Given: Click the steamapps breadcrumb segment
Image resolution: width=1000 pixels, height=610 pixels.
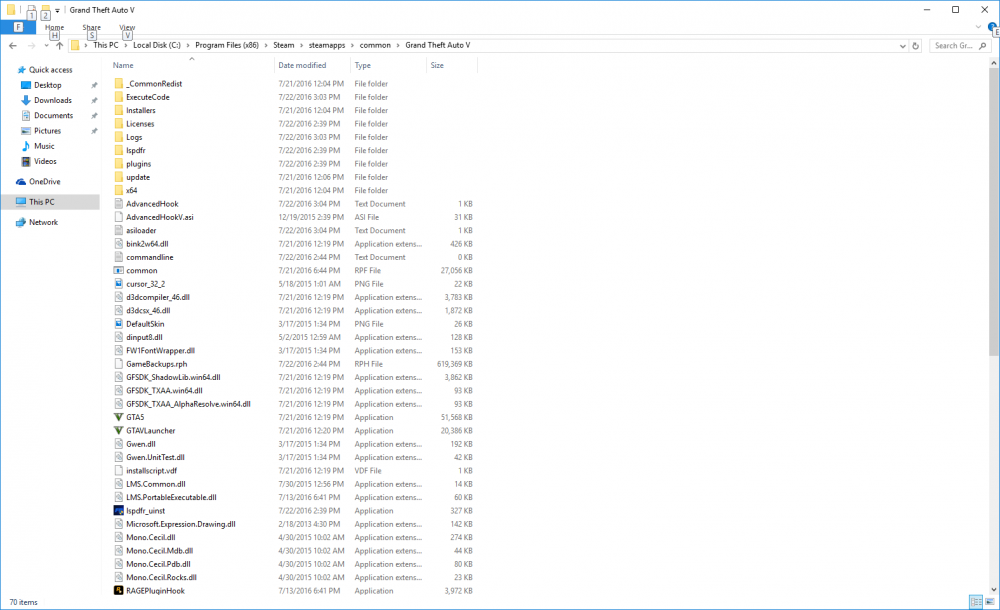Looking at the screenshot, I should pos(327,45).
